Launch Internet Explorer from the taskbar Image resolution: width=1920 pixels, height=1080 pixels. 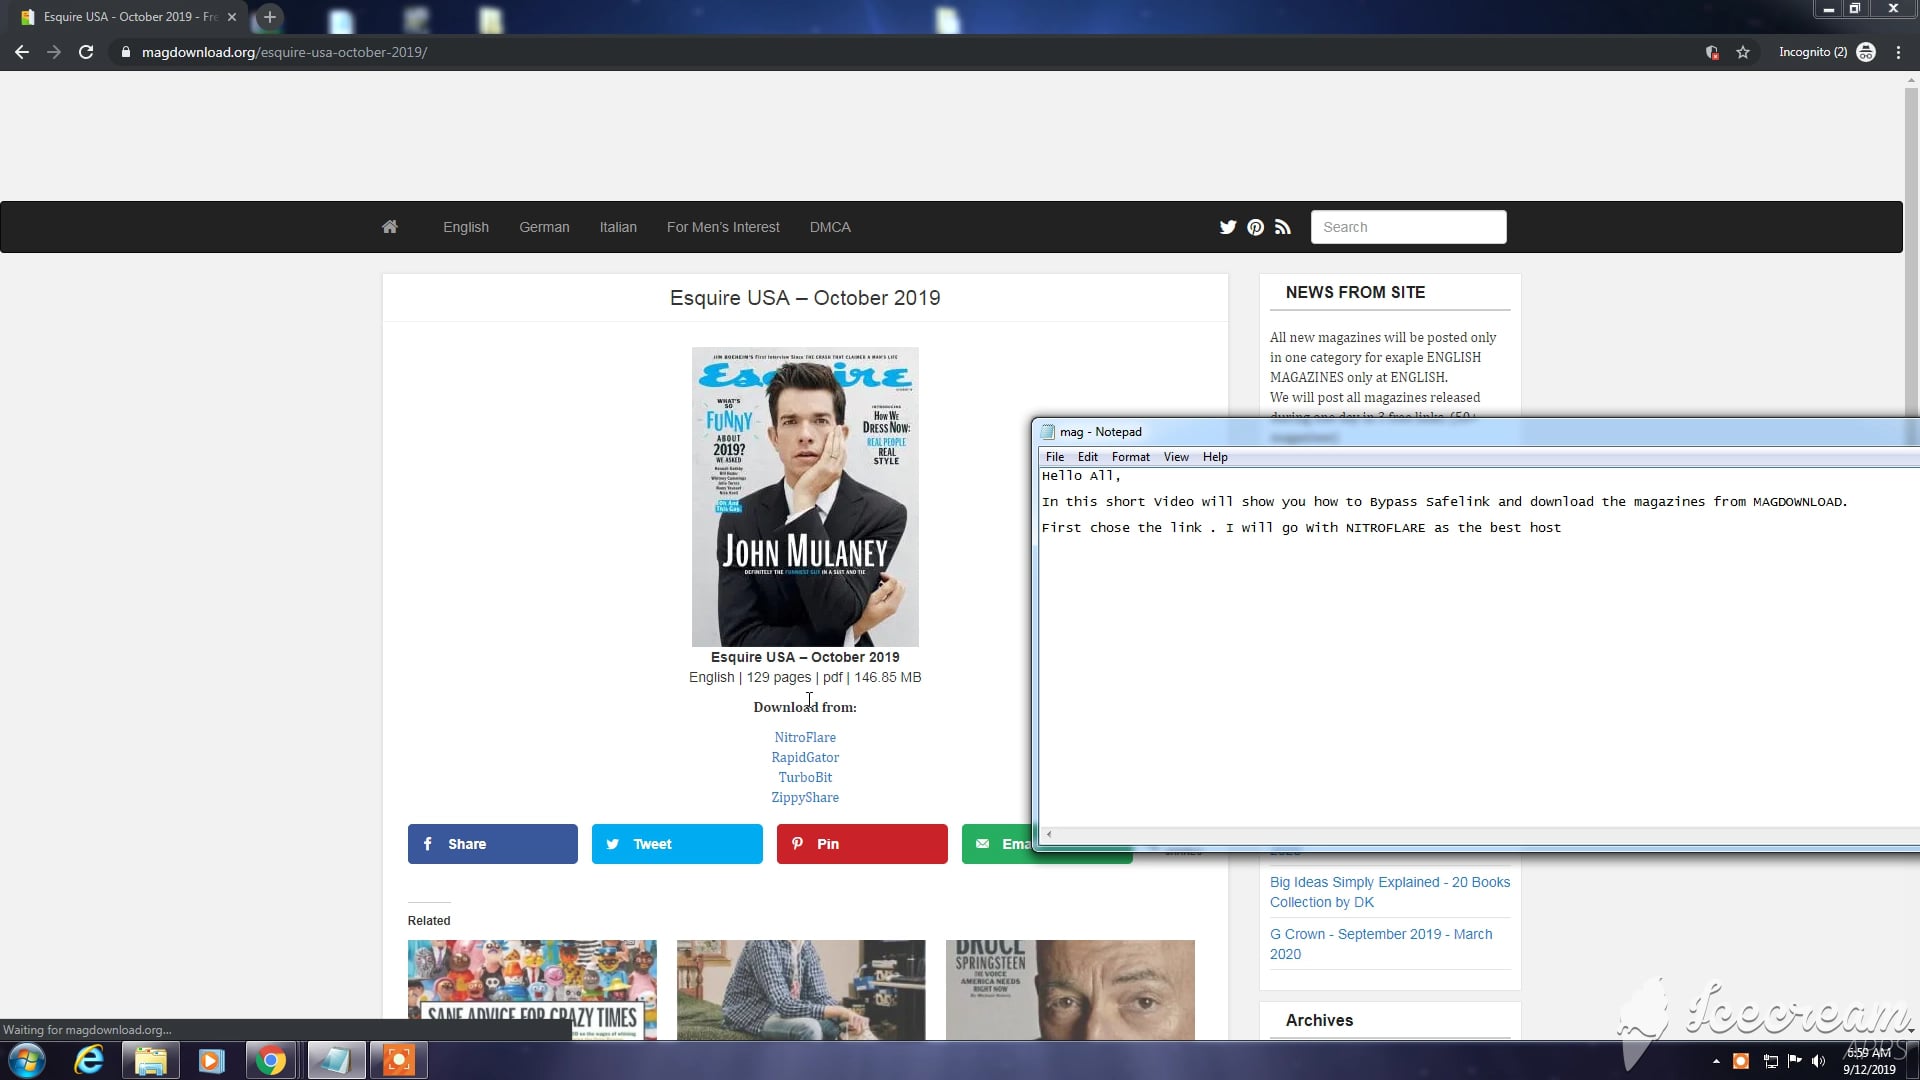tap(89, 1060)
